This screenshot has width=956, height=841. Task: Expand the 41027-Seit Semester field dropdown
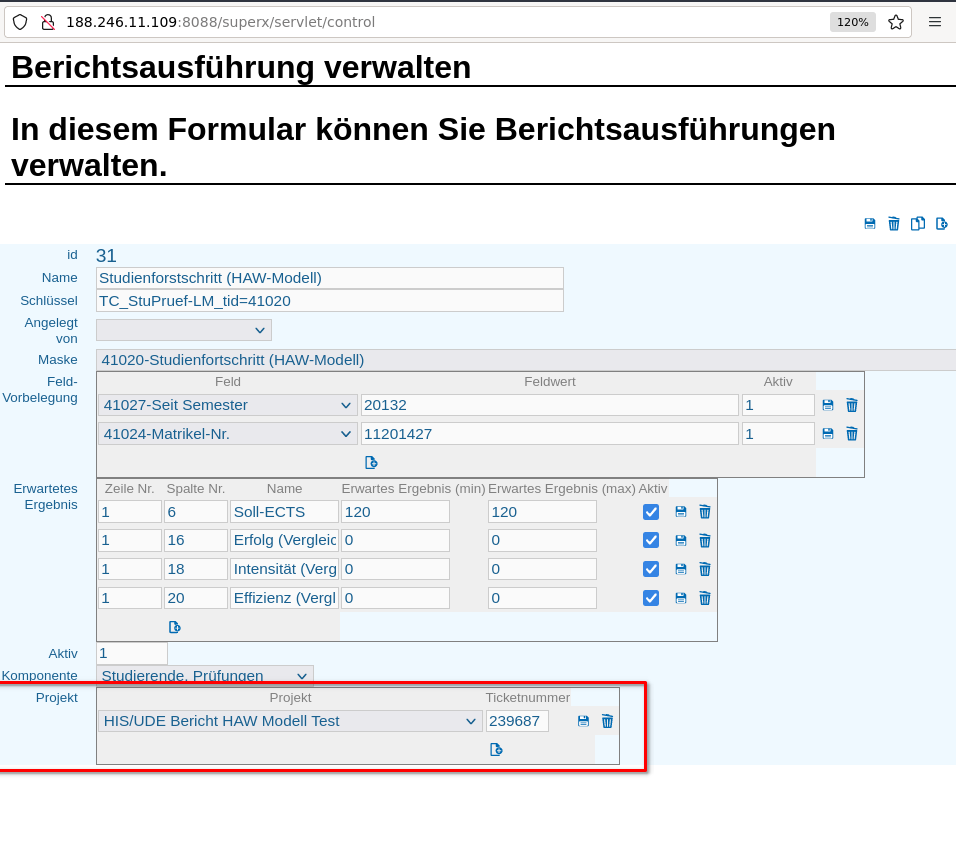tap(228, 405)
